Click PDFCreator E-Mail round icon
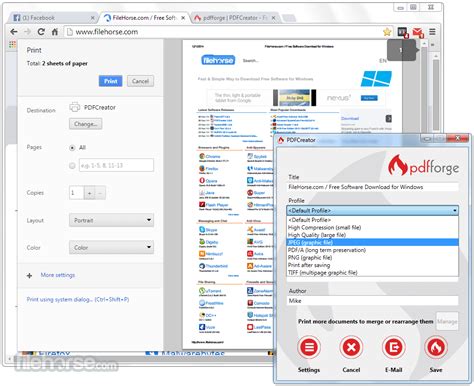Image resolution: width=474 pixels, height=386 pixels. (x=393, y=347)
